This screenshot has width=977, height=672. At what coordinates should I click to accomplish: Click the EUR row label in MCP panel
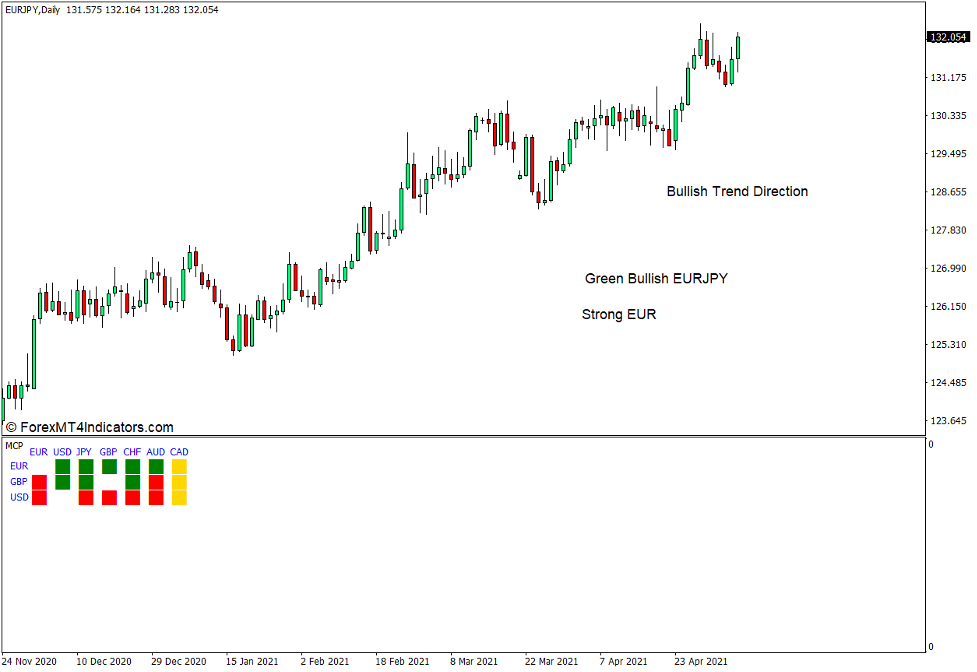click(x=18, y=466)
